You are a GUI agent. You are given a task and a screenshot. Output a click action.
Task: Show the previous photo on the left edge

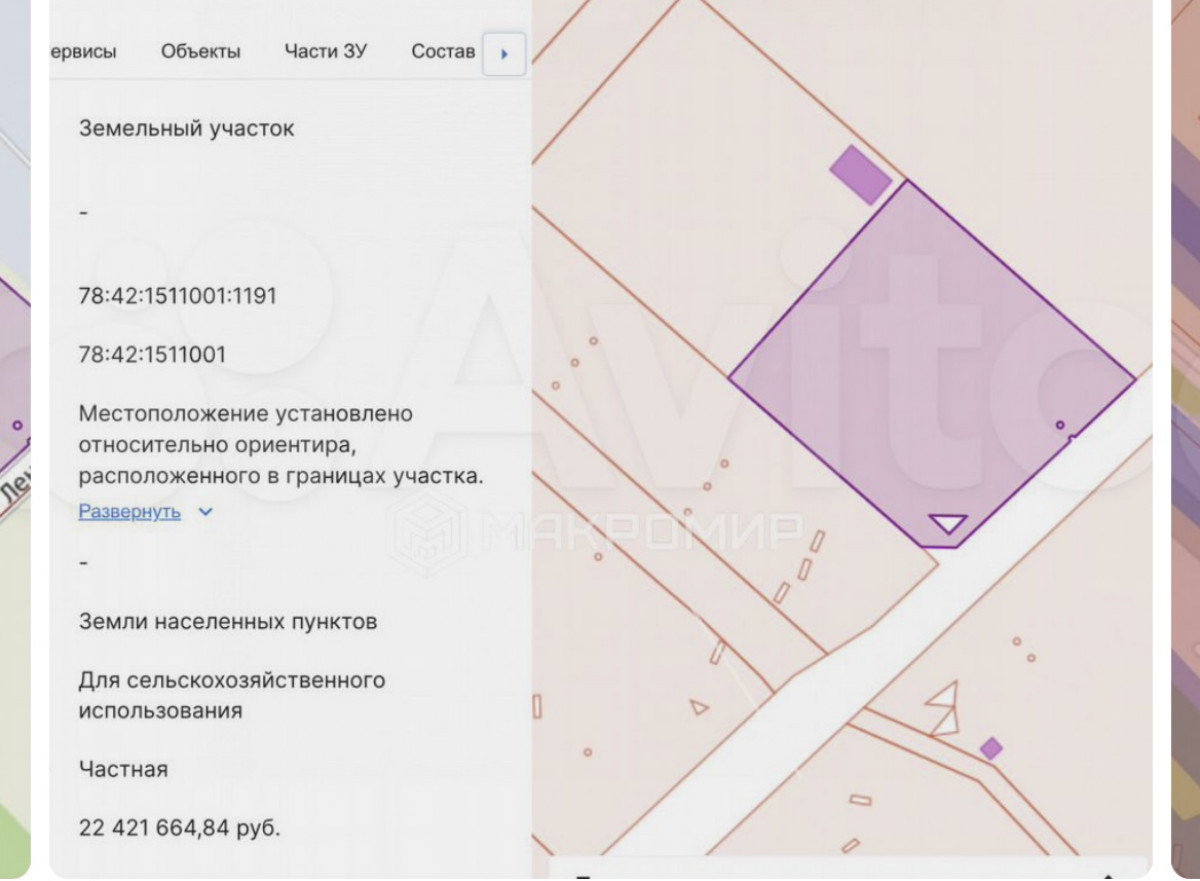[14, 440]
